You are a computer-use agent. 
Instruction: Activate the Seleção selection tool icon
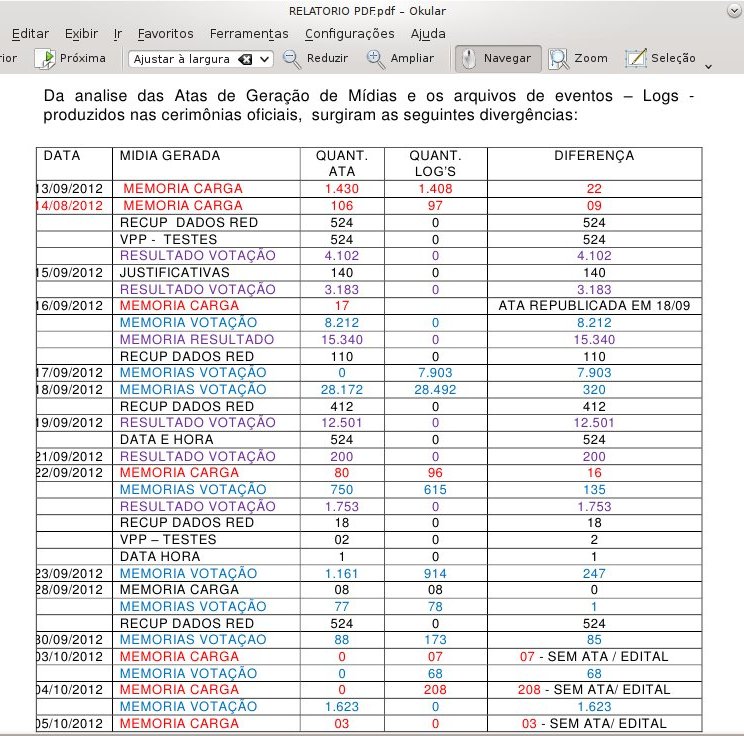(x=636, y=59)
